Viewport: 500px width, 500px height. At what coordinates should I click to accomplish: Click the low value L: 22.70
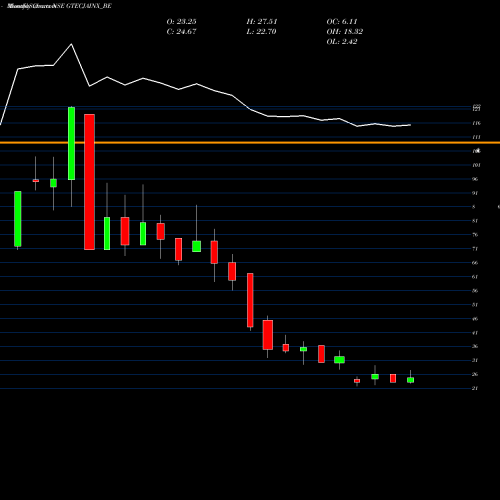261,31
